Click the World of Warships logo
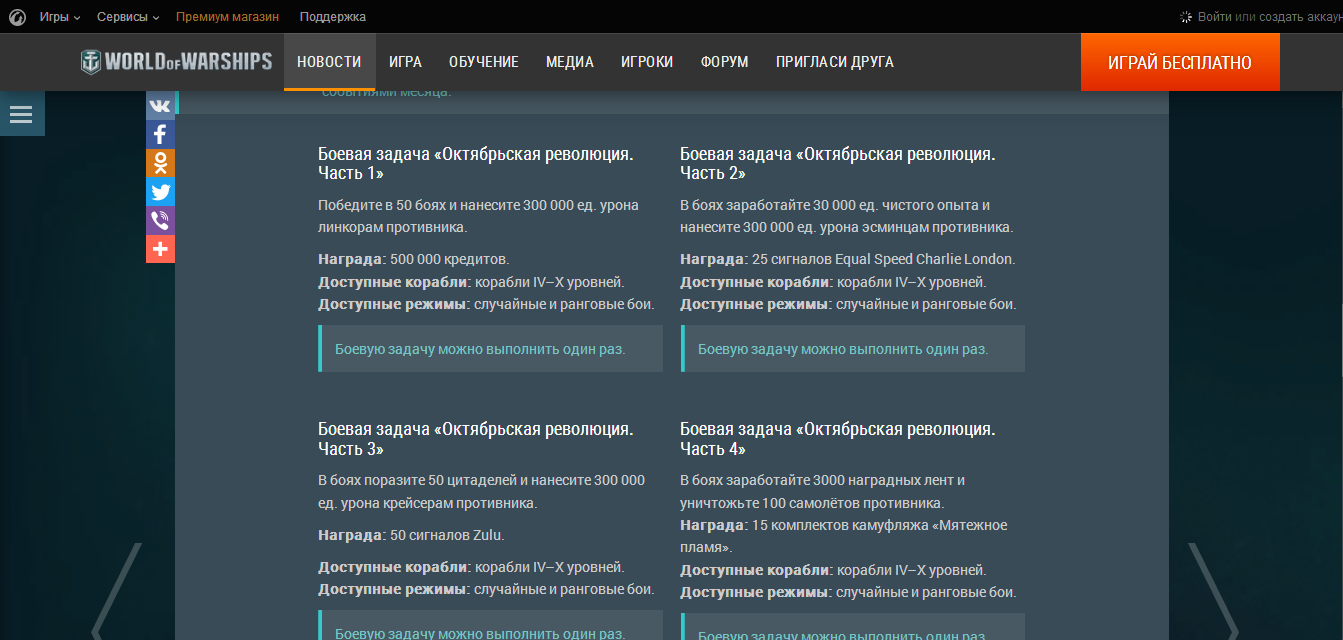The width and height of the screenshot is (1343, 640). tap(177, 62)
